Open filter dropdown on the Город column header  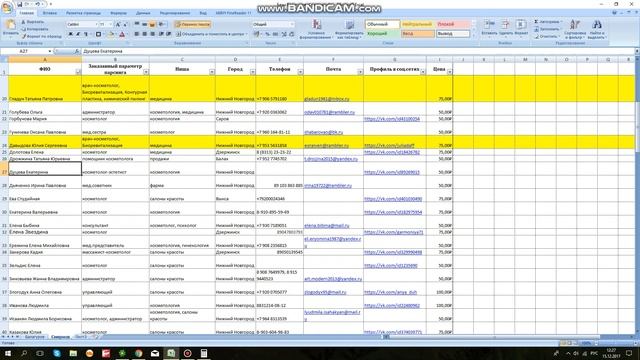253,72
